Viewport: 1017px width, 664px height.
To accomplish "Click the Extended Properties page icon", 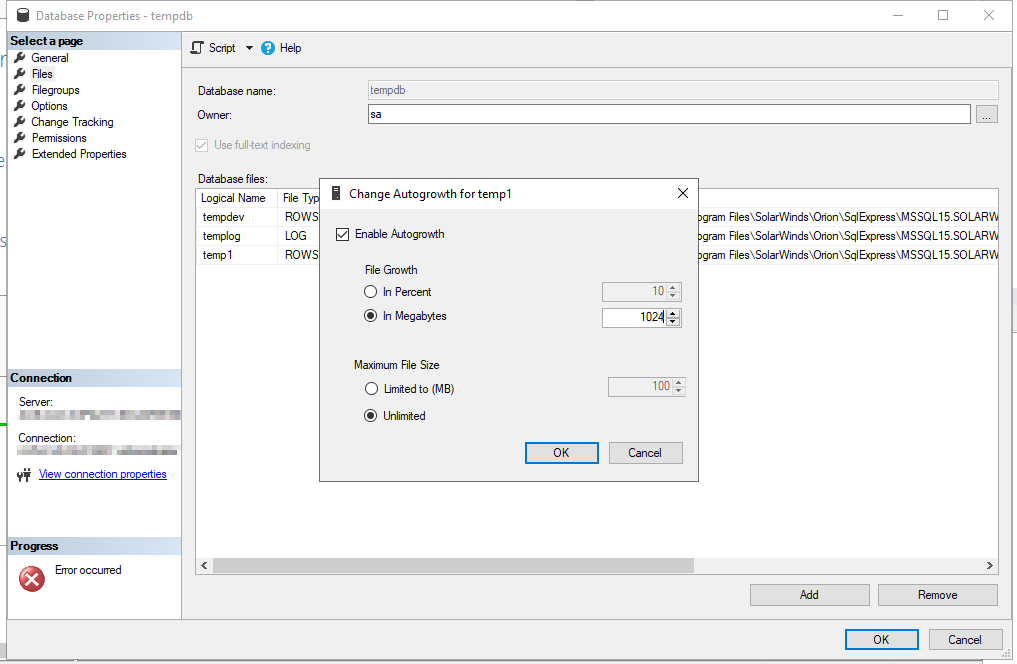I will (x=21, y=153).
